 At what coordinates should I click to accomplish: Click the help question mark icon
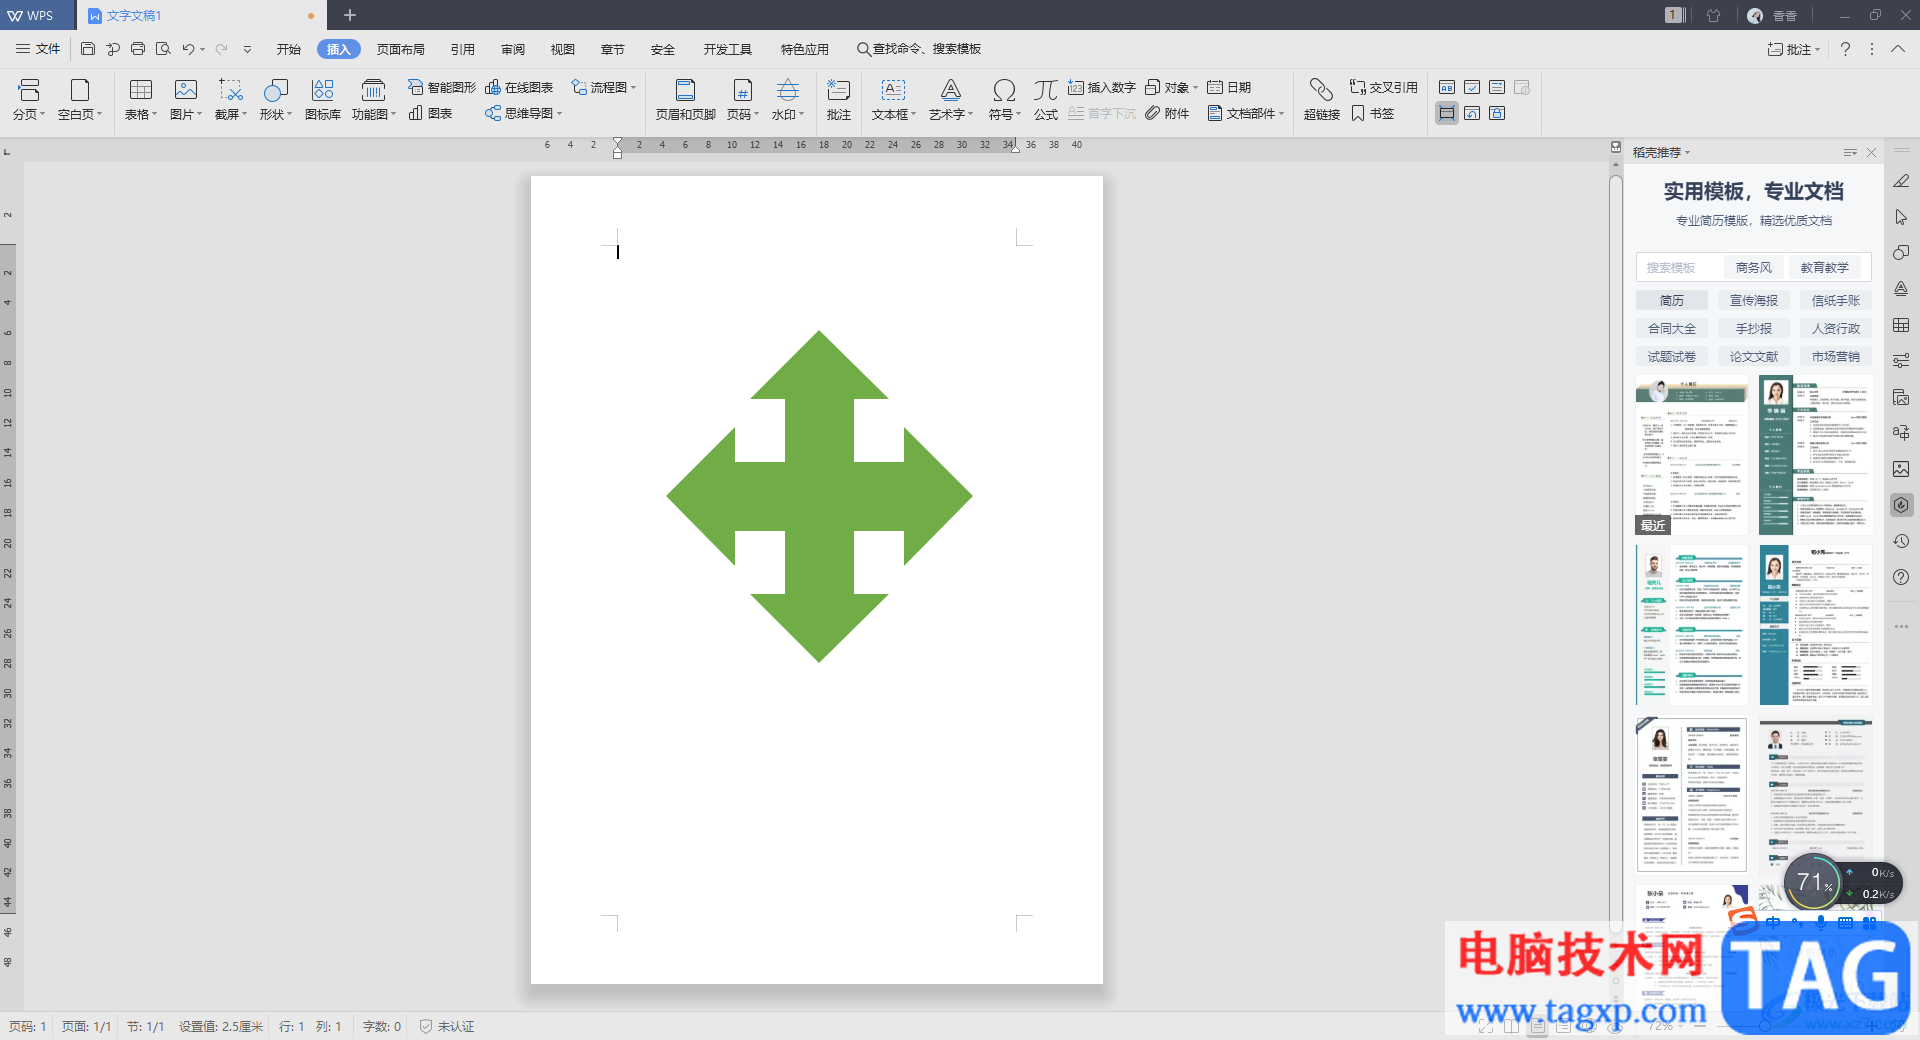tap(1845, 49)
